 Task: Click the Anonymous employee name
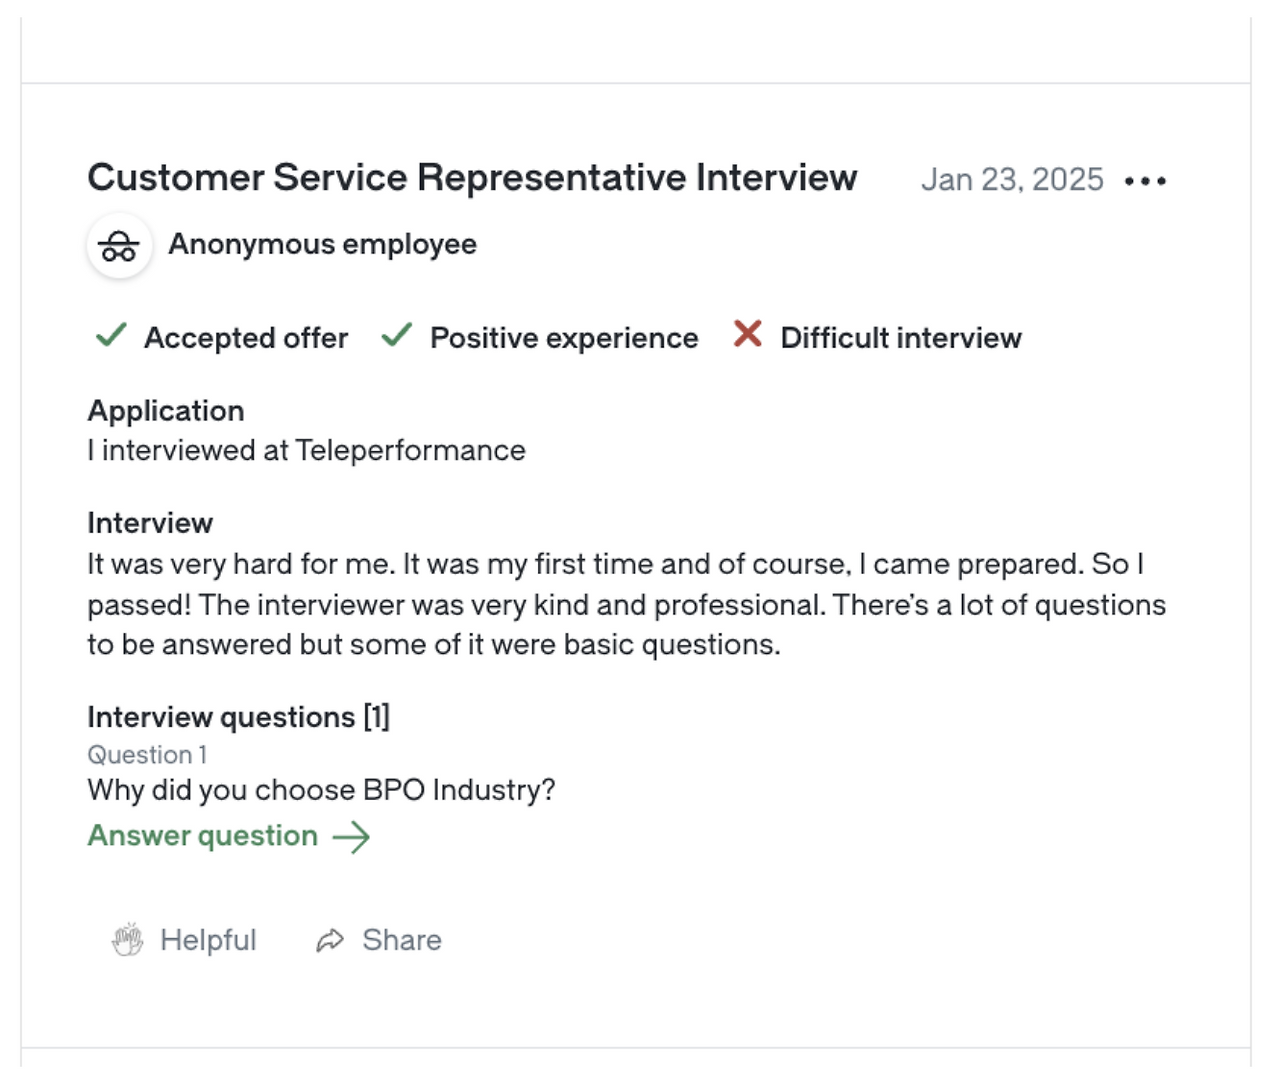322,244
